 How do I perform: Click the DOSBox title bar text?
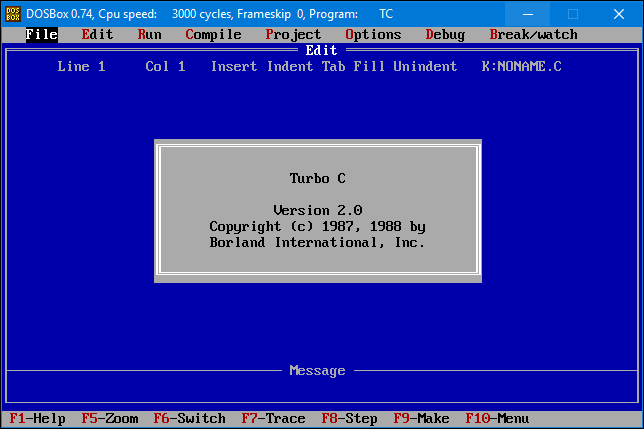[x=210, y=14]
